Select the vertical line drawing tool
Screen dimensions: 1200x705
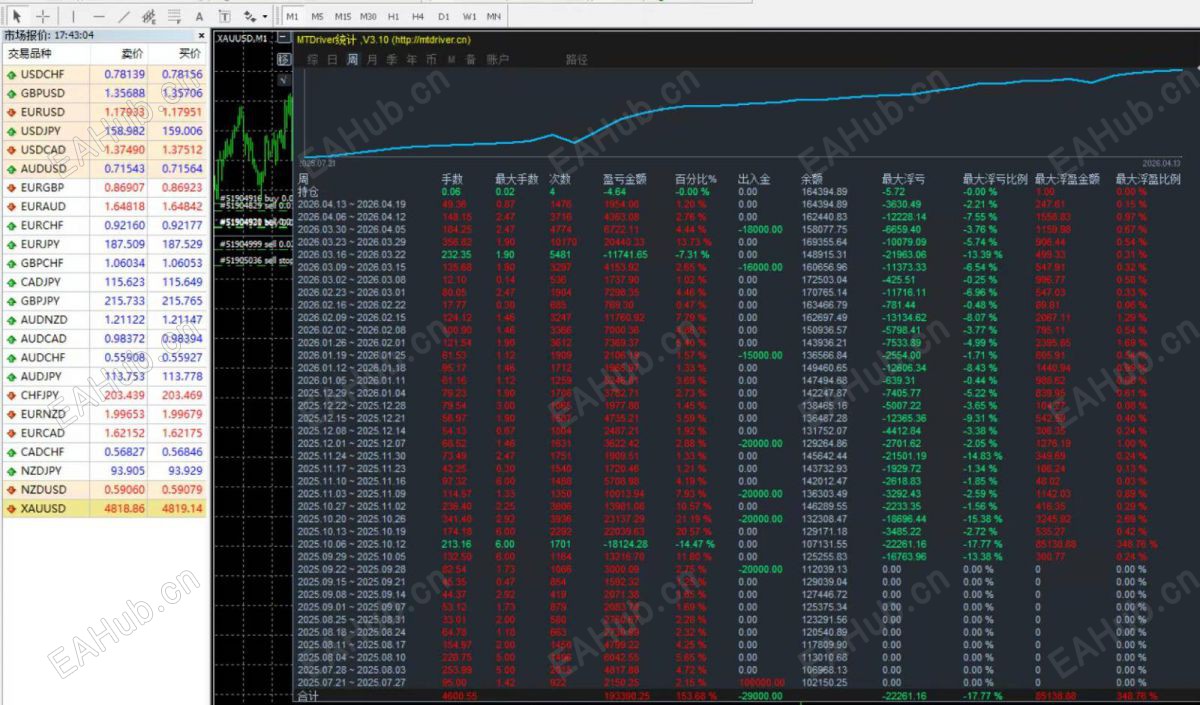pyautogui.click(x=73, y=16)
